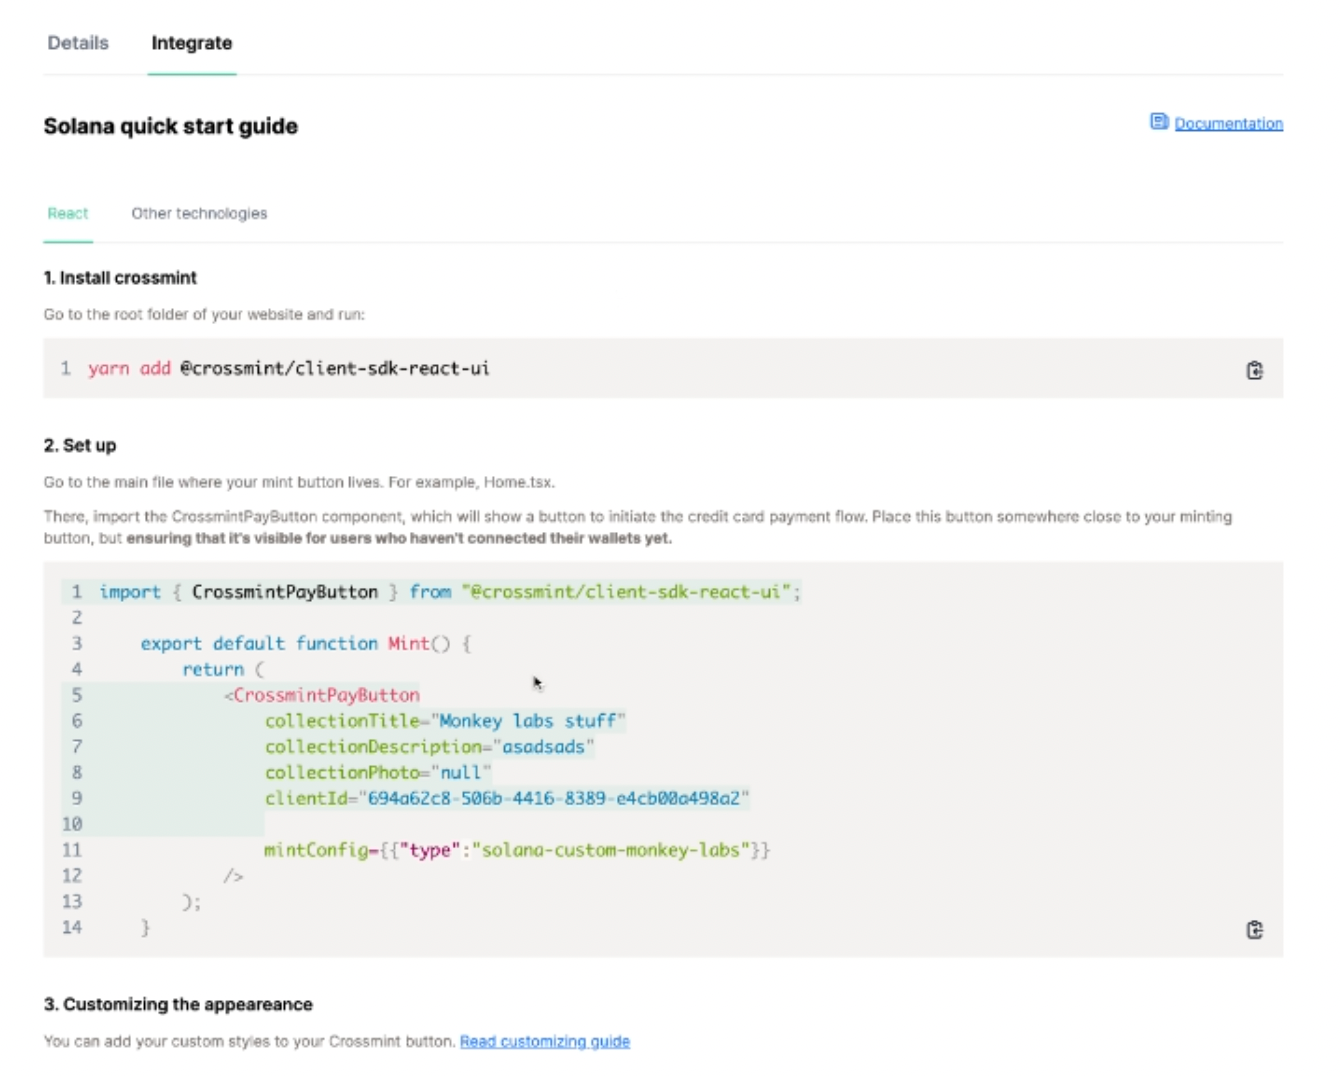The width and height of the screenshot is (1340, 1076).
Task: Open the Documentation link
Action: (1228, 123)
